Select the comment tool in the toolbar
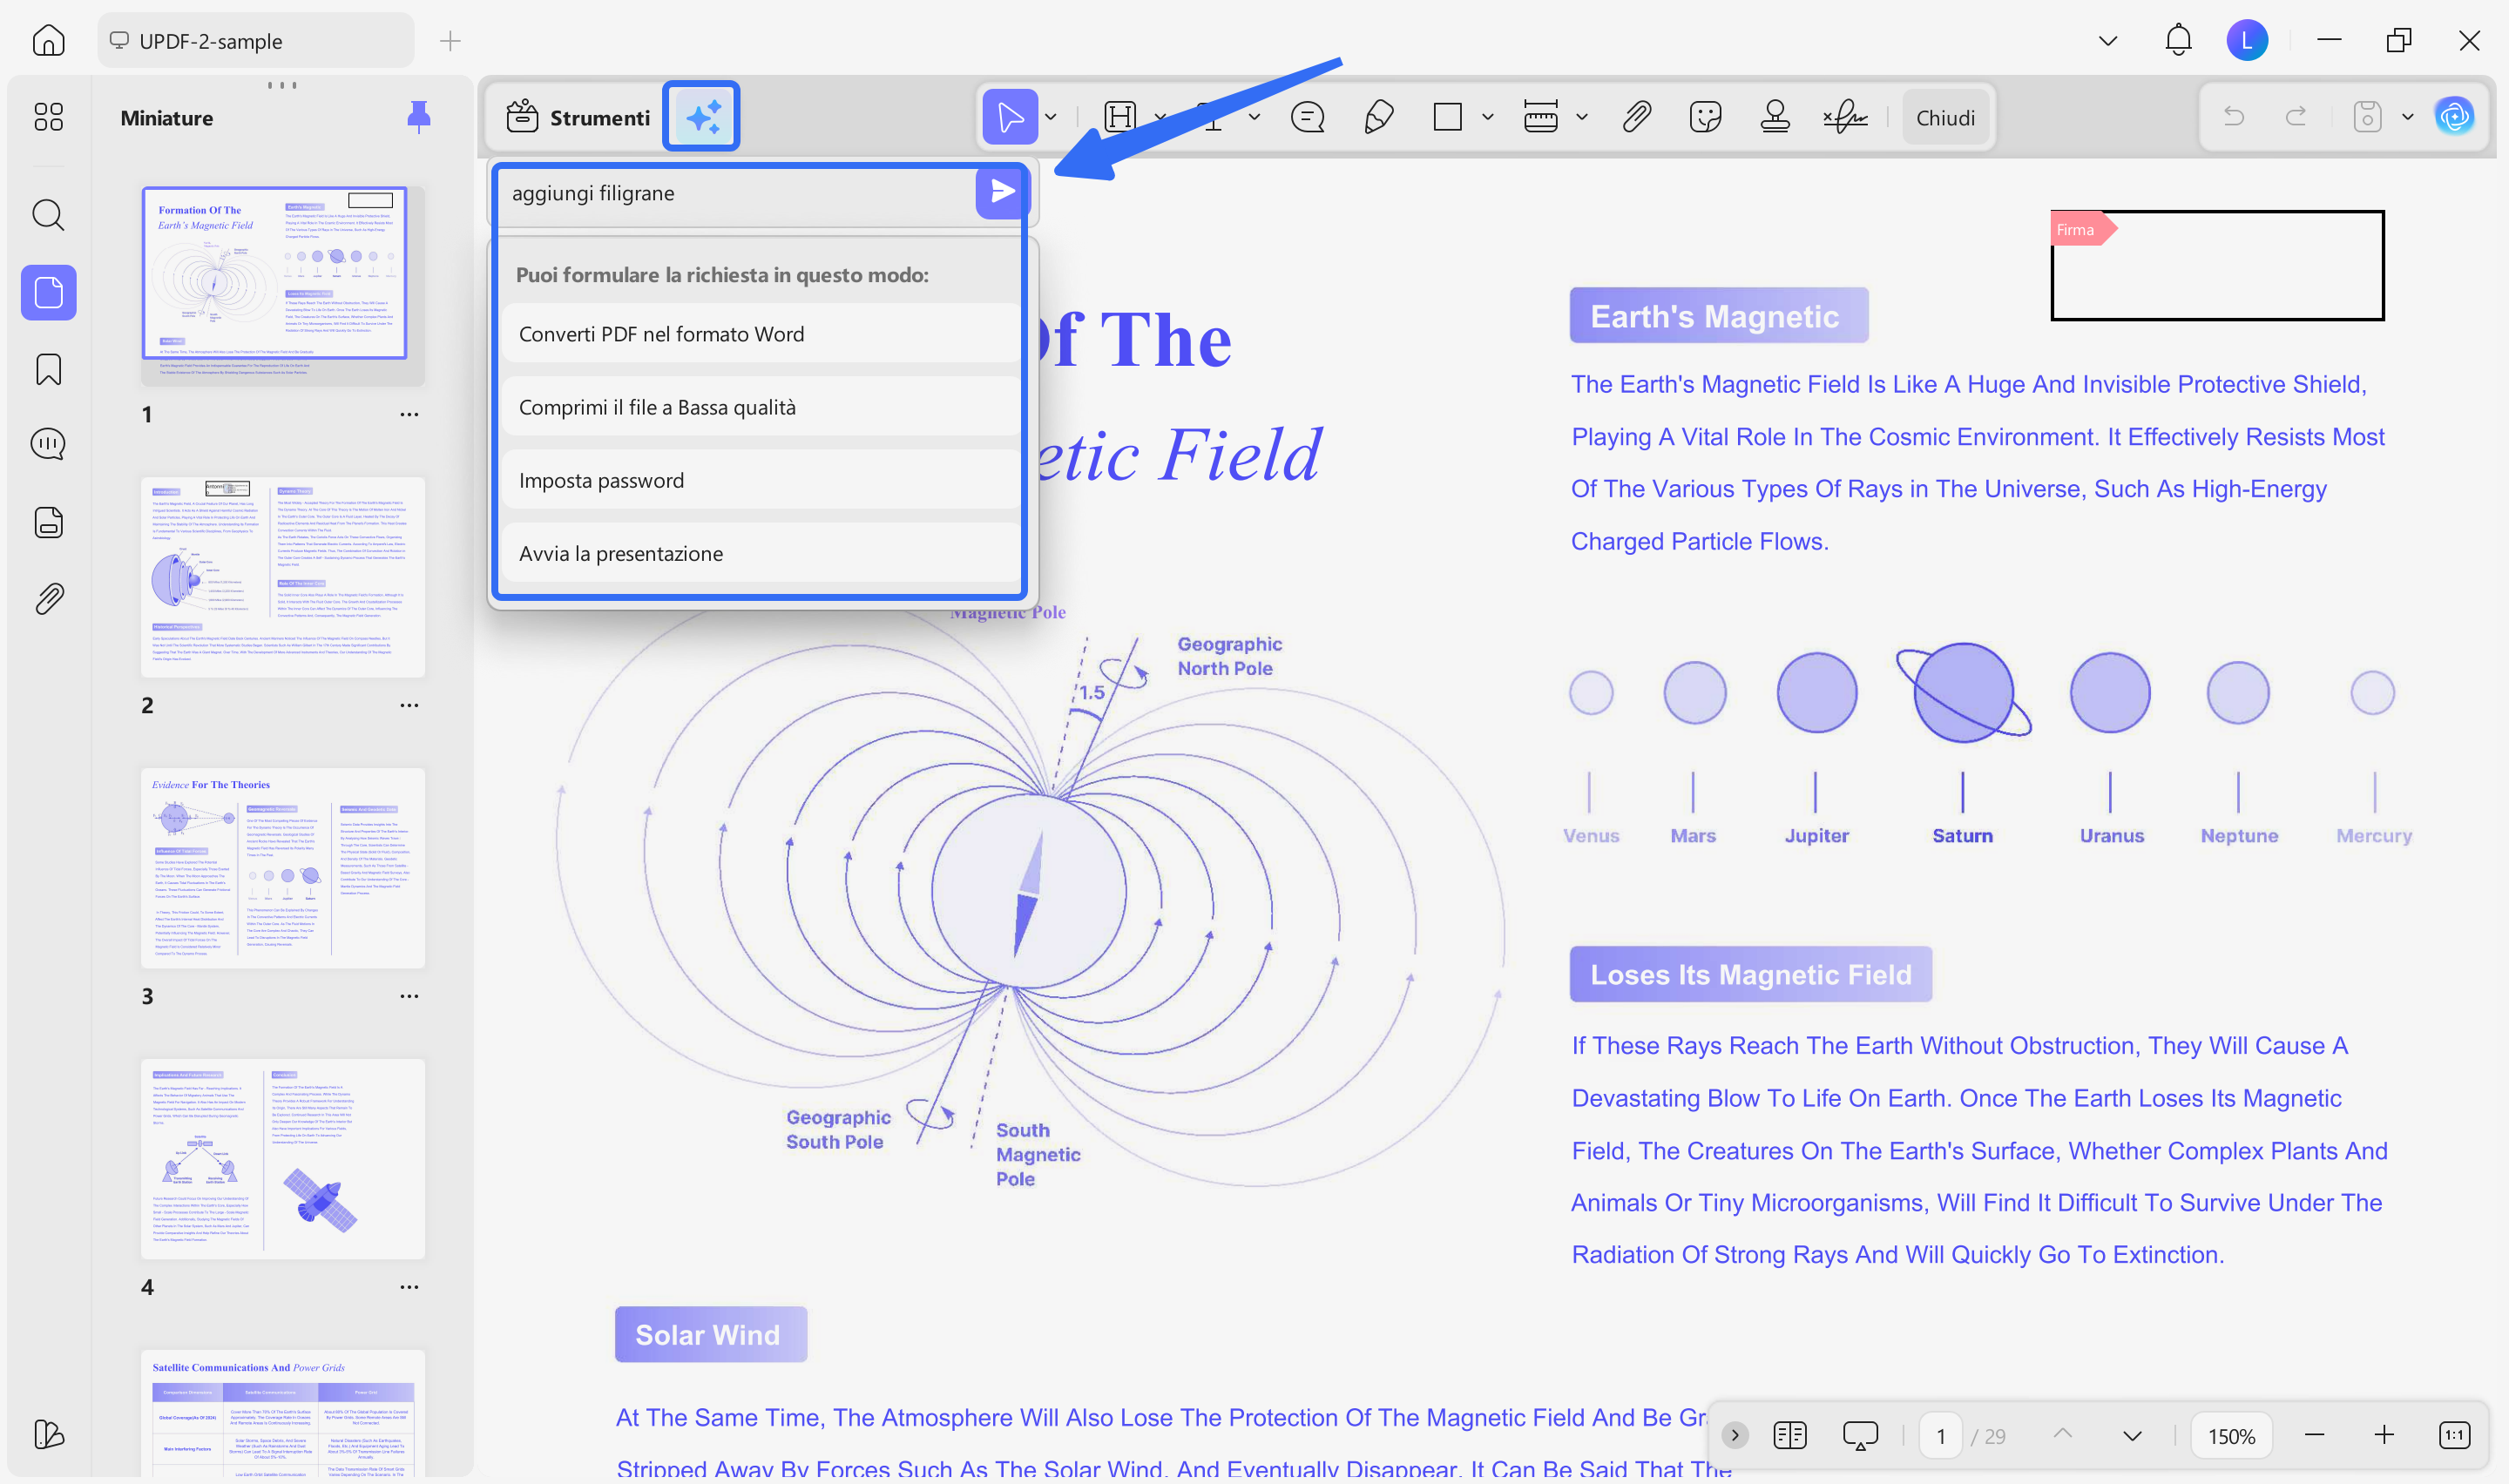Image resolution: width=2509 pixels, height=1484 pixels. (x=1306, y=117)
